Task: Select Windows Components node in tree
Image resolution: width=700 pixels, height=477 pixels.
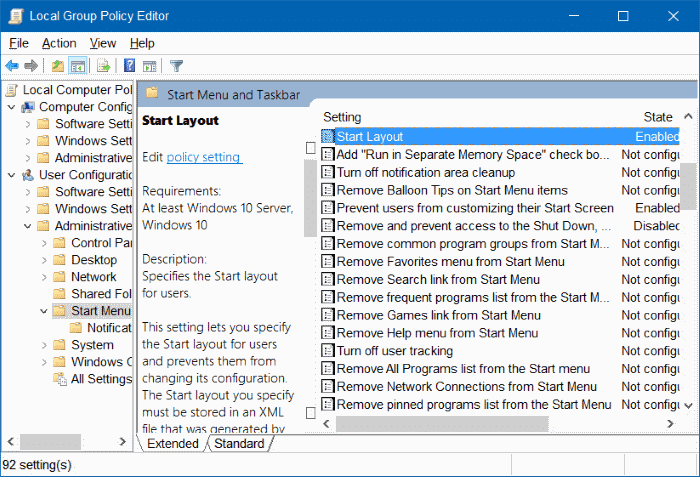Action: [102, 362]
